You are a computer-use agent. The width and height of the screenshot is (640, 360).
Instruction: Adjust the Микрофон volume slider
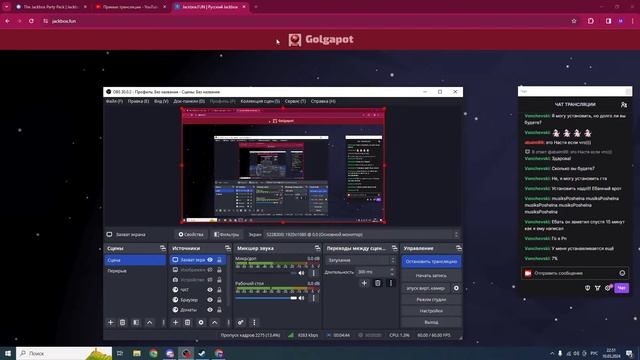(266, 273)
